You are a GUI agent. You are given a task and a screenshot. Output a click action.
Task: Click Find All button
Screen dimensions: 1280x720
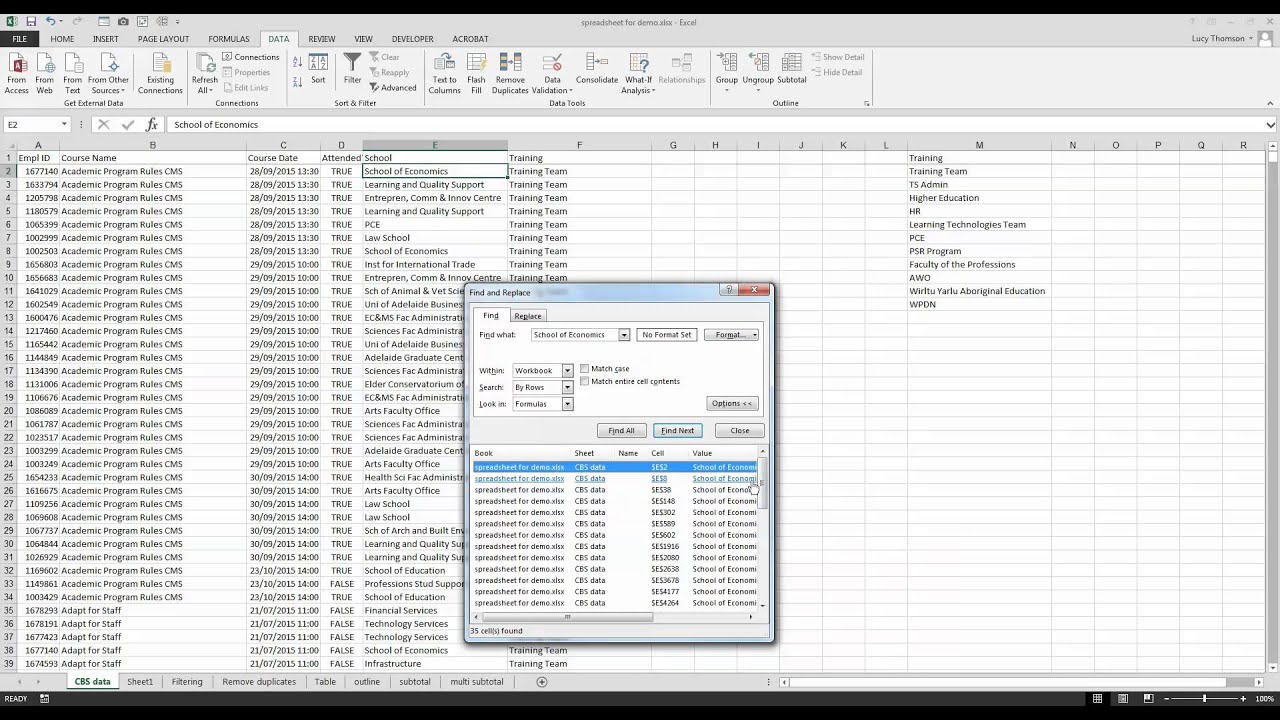(622, 431)
